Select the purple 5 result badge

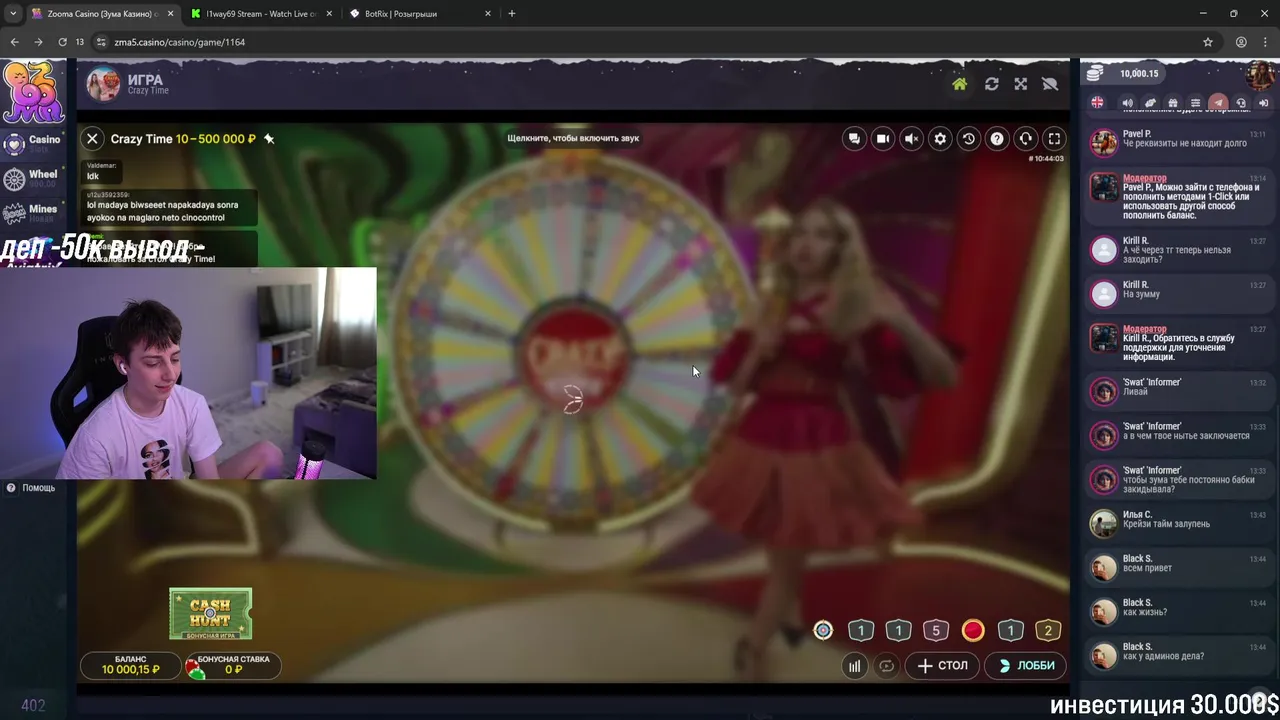[x=936, y=630]
